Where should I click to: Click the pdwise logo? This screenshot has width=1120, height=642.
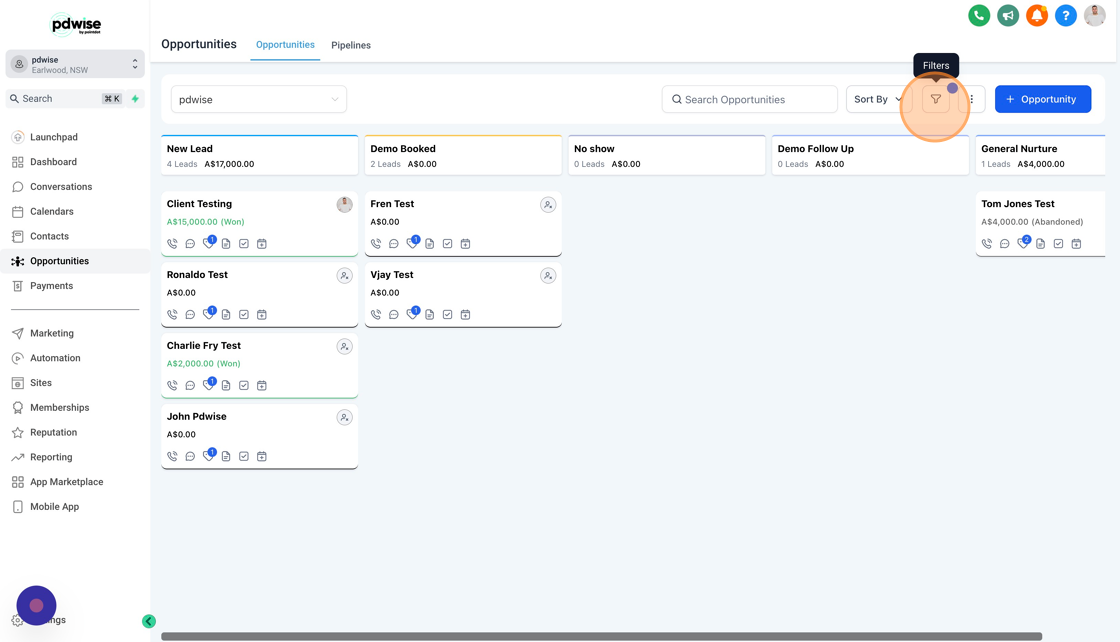(x=76, y=25)
